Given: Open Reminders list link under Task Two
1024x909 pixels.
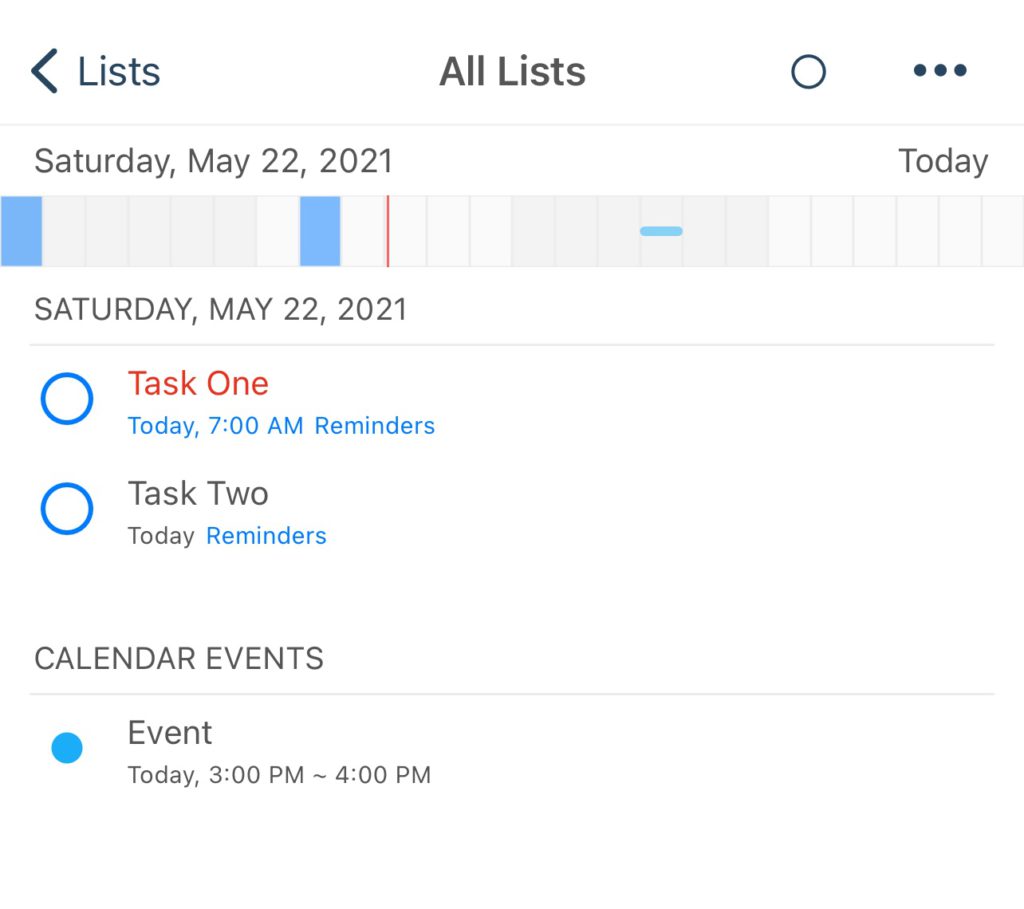Looking at the screenshot, I should [x=266, y=536].
